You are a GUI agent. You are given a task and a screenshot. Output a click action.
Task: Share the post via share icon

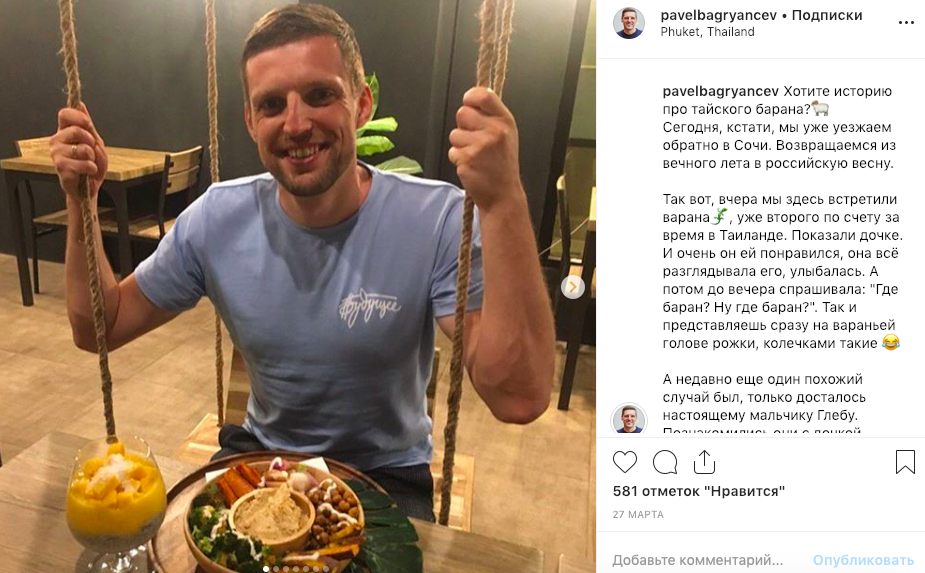pyautogui.click(x=704, y=462)
